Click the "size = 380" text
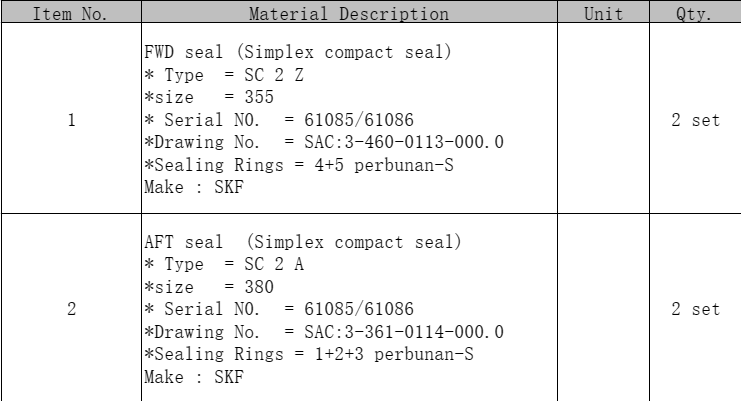741x401 pixels. [x=210, y=288]
